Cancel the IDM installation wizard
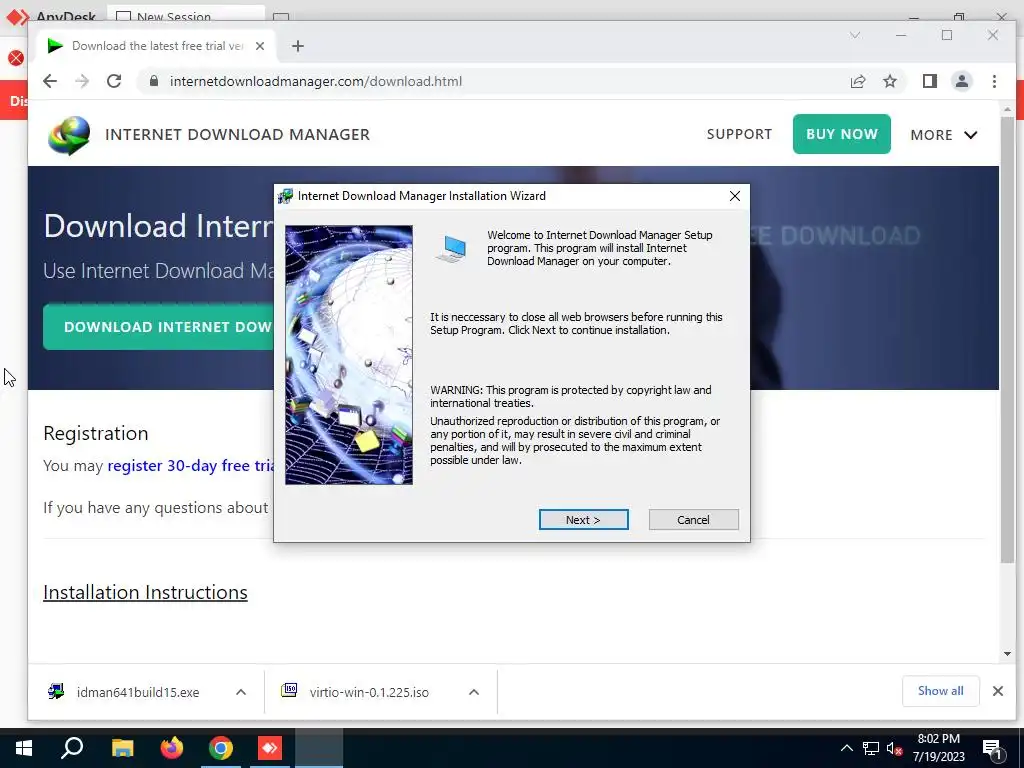Image resolution: width=1024 pixels, height=768 pixels. pos(693,520)
